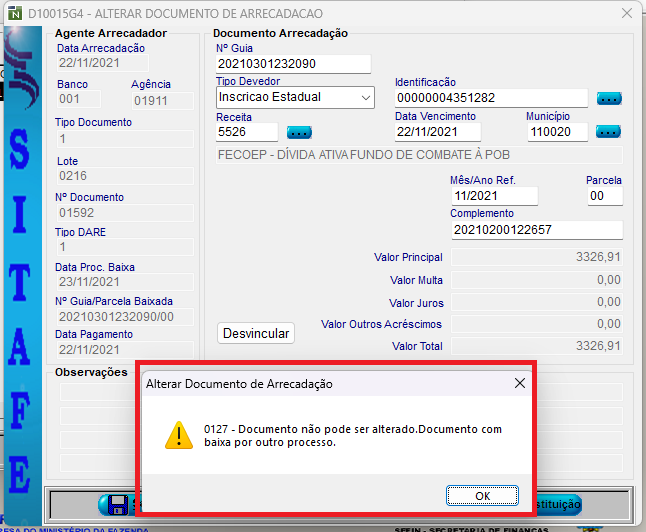Click the Município search ellipsis button
Image resolution: width=646 pixels, height=532 pixels.
tap(609, 132)
